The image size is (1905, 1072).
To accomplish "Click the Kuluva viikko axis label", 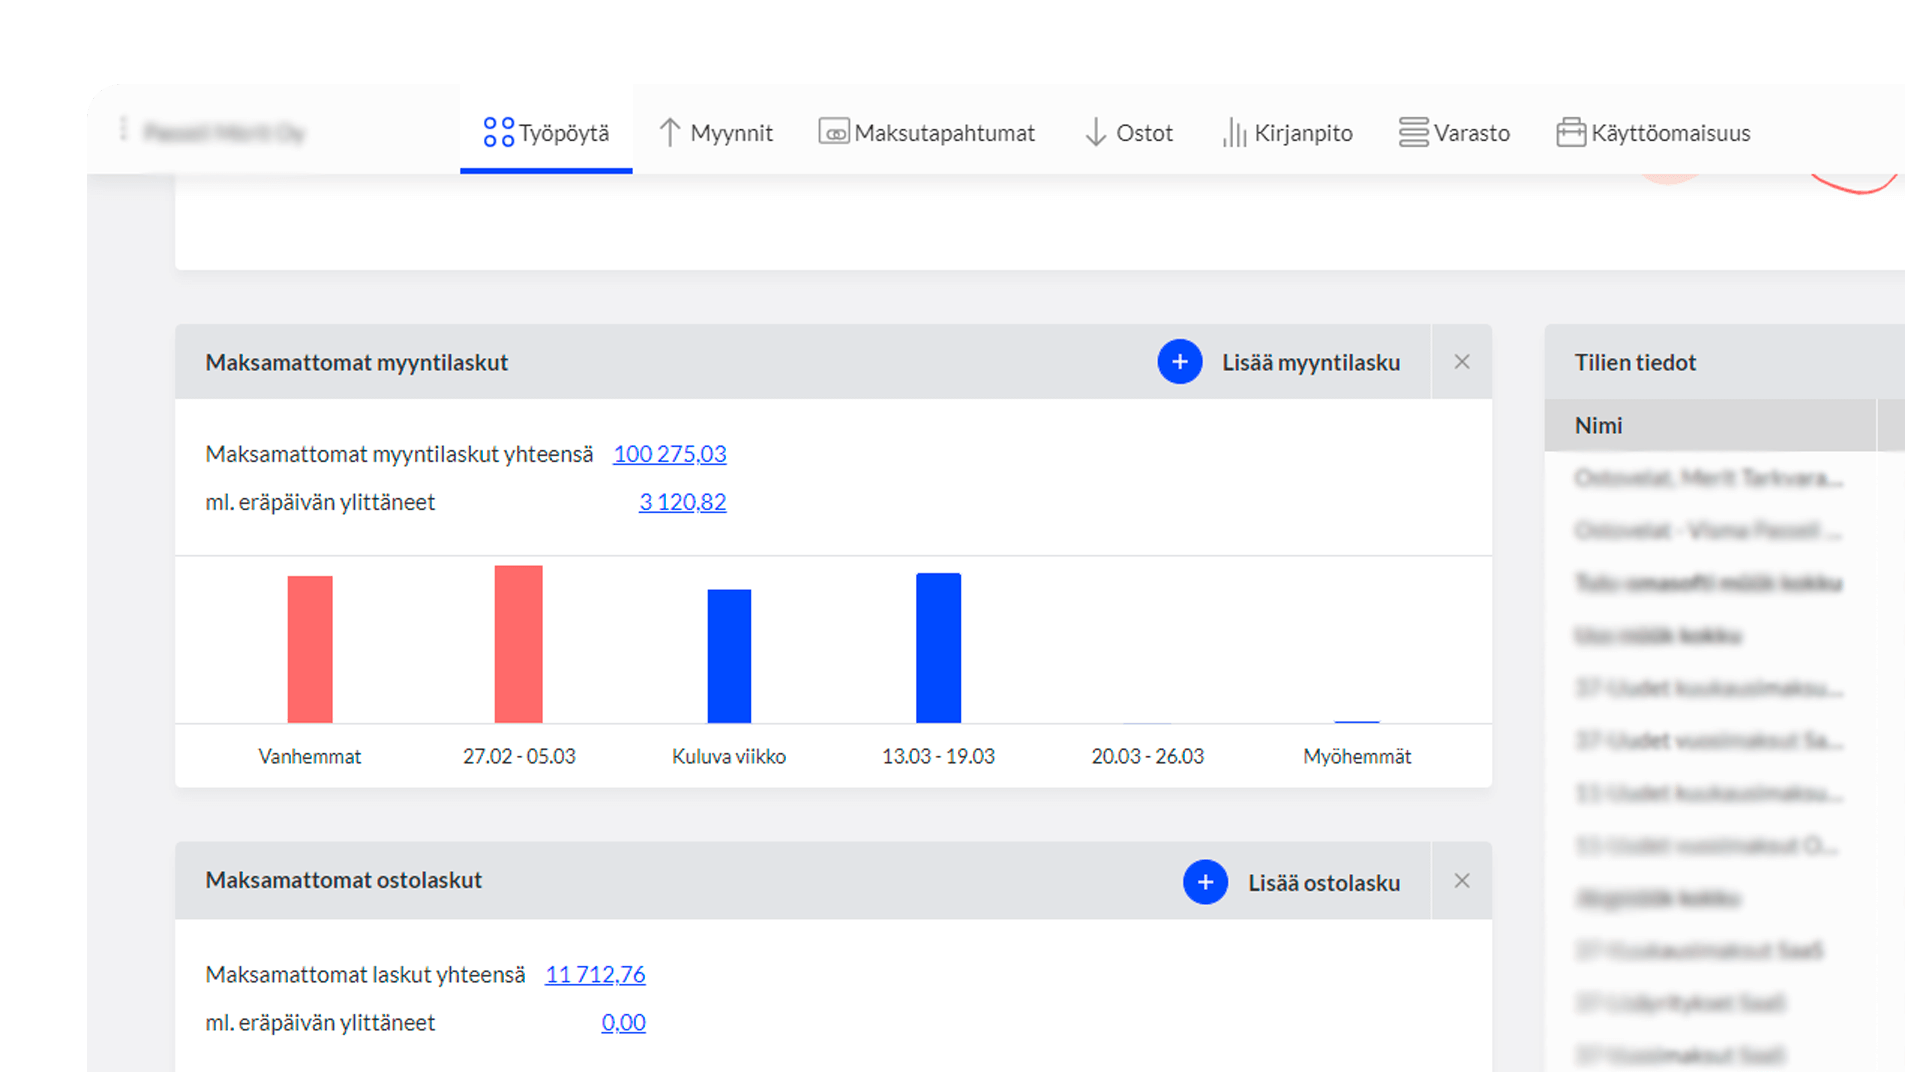I will click(x=729, y=757).
